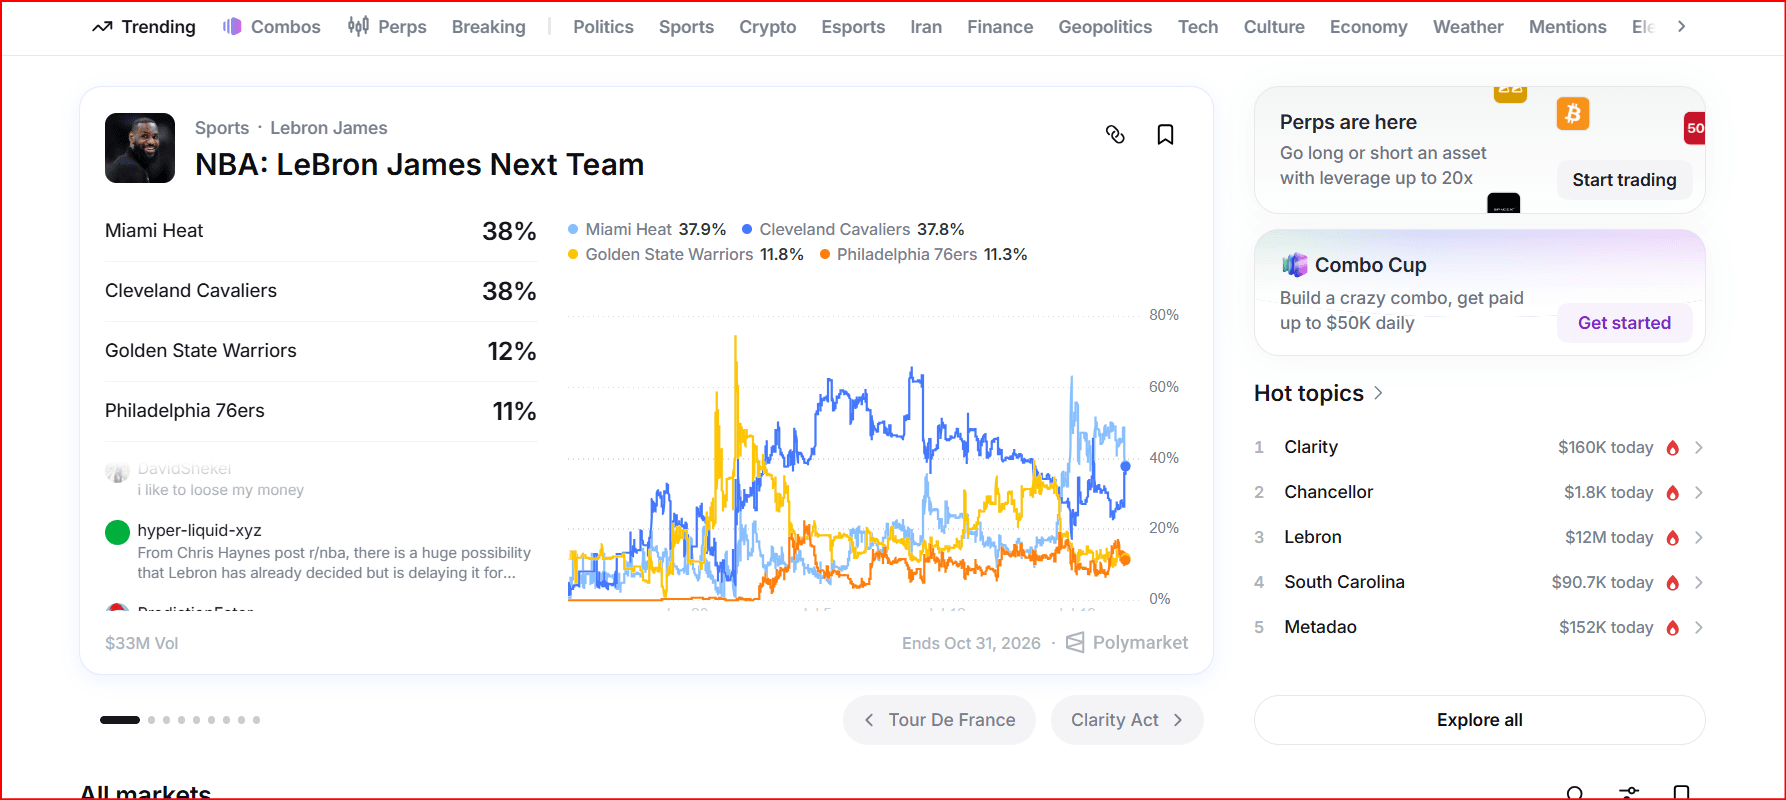This screenshot has height=800, width=1786.
Task: Click the Bitcoin icon in Perps banner
Action: click(x=1573, y=113)
